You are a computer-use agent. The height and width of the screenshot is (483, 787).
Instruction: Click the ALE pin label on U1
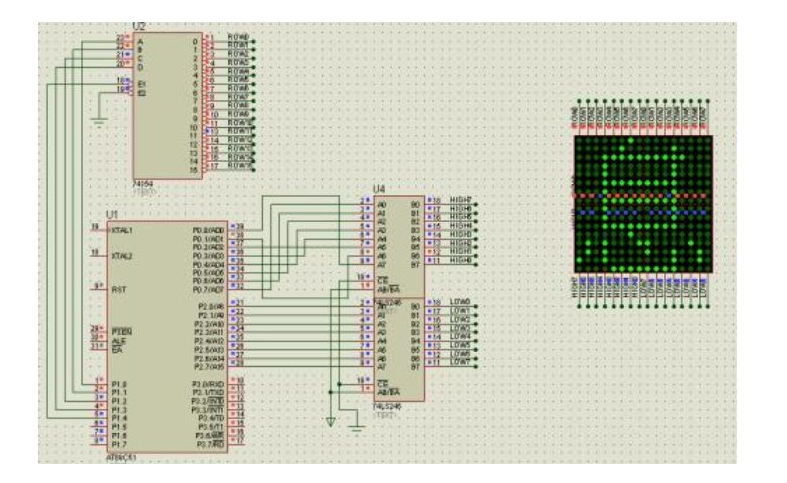tap(118, 340)
